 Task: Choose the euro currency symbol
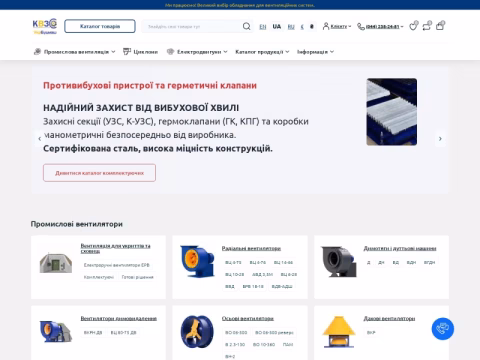(302, 26)
